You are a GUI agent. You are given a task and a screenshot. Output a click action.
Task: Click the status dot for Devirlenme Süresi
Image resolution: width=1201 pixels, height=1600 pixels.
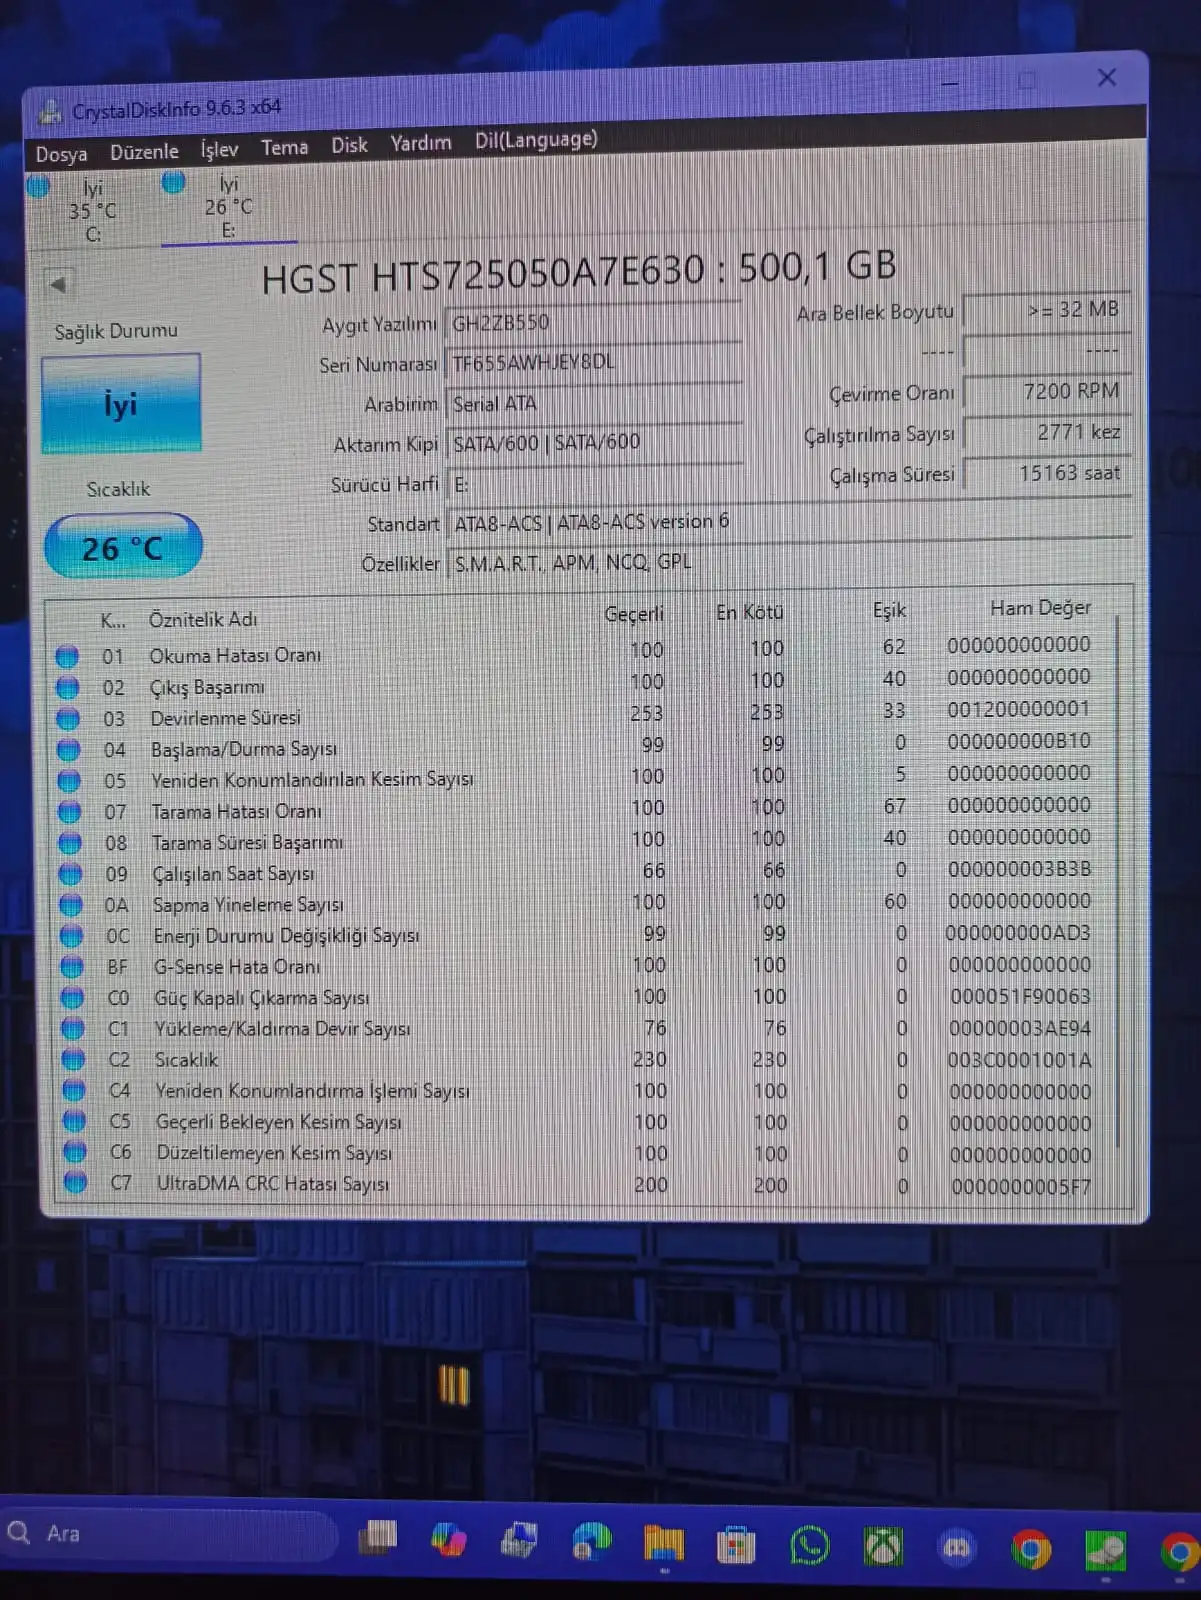pyautogui.click(x=68, y=719)
